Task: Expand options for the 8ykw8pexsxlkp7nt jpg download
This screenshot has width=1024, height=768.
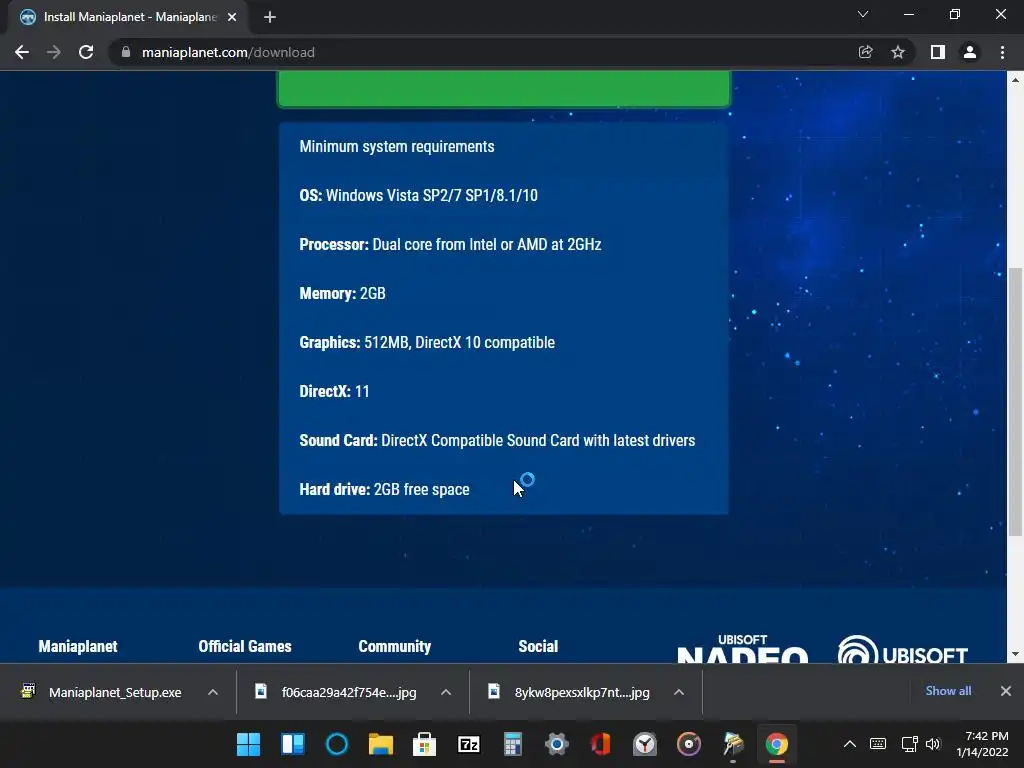Action: 679,692
